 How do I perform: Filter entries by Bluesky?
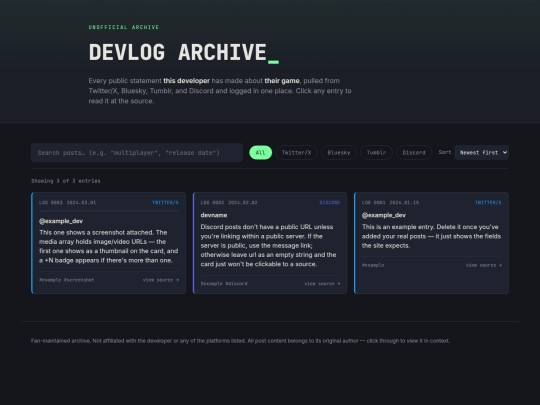click(339, 153)
